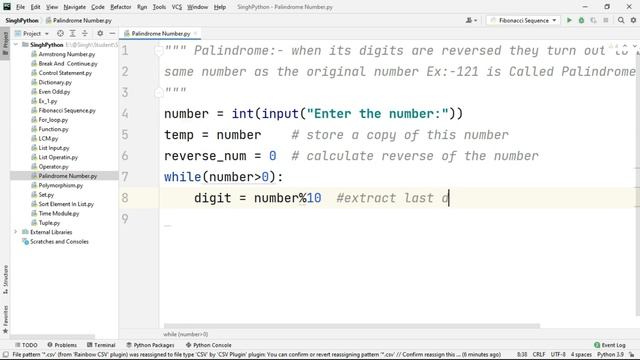Viewport: 640px width, 360px height.
Task: Click Collapse All icon in Project panel
Action: pos(84,33)
